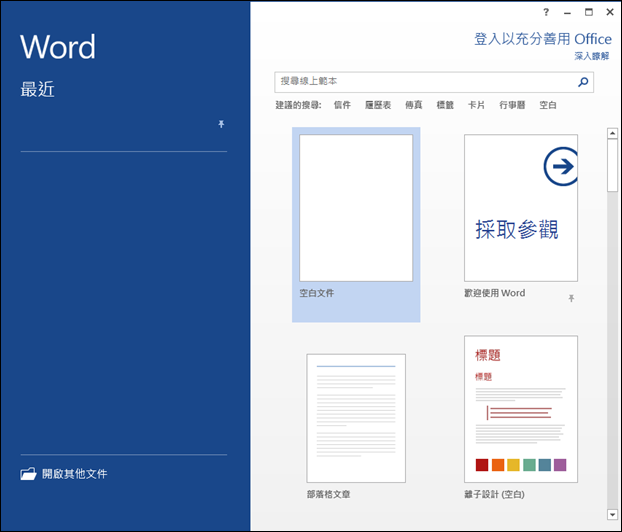
Task: Search suggested category 信件
Action: (x=342, y=105)
